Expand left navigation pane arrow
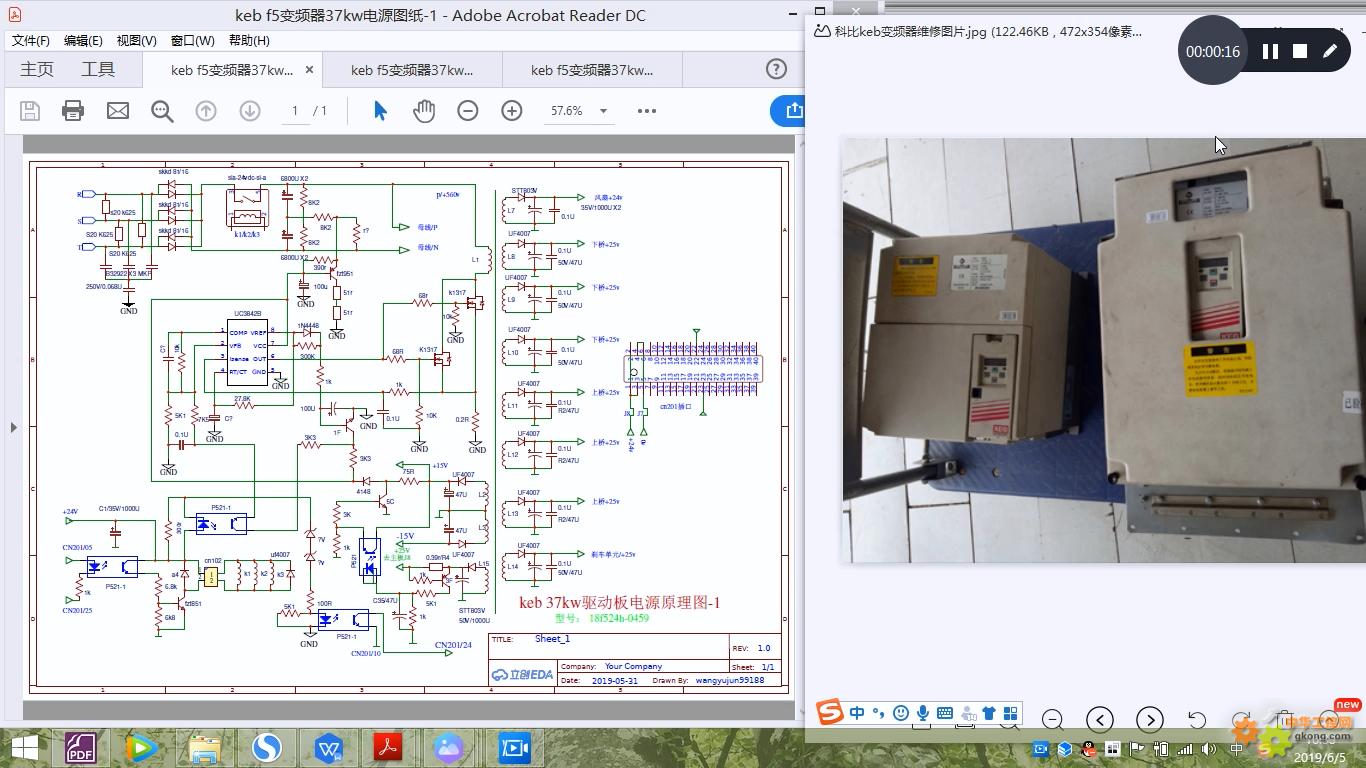Image resolution: width=1366 pixels, height=768 pixels. tap(13, 427)
